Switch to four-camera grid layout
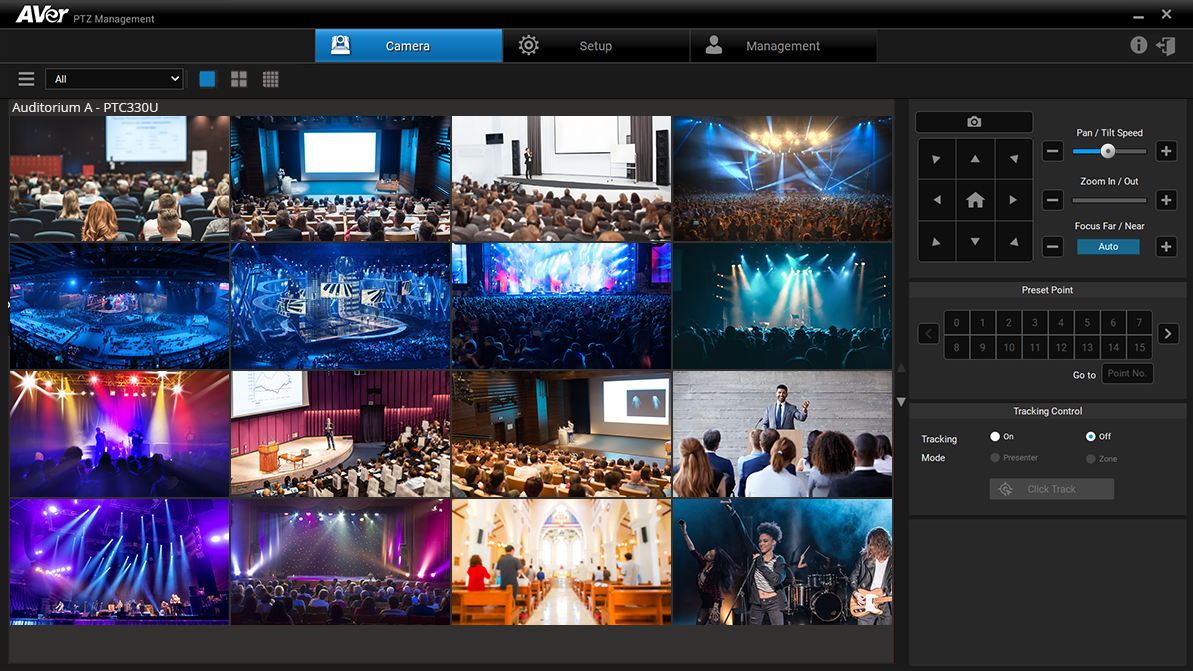The image size is (1193, 671). point(239,79)
